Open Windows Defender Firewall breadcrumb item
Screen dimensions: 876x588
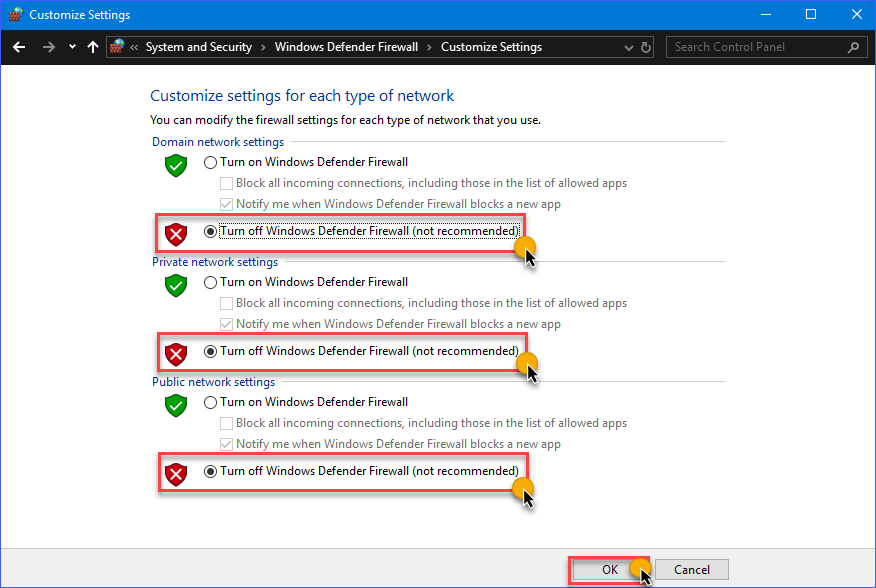(346, 46)
